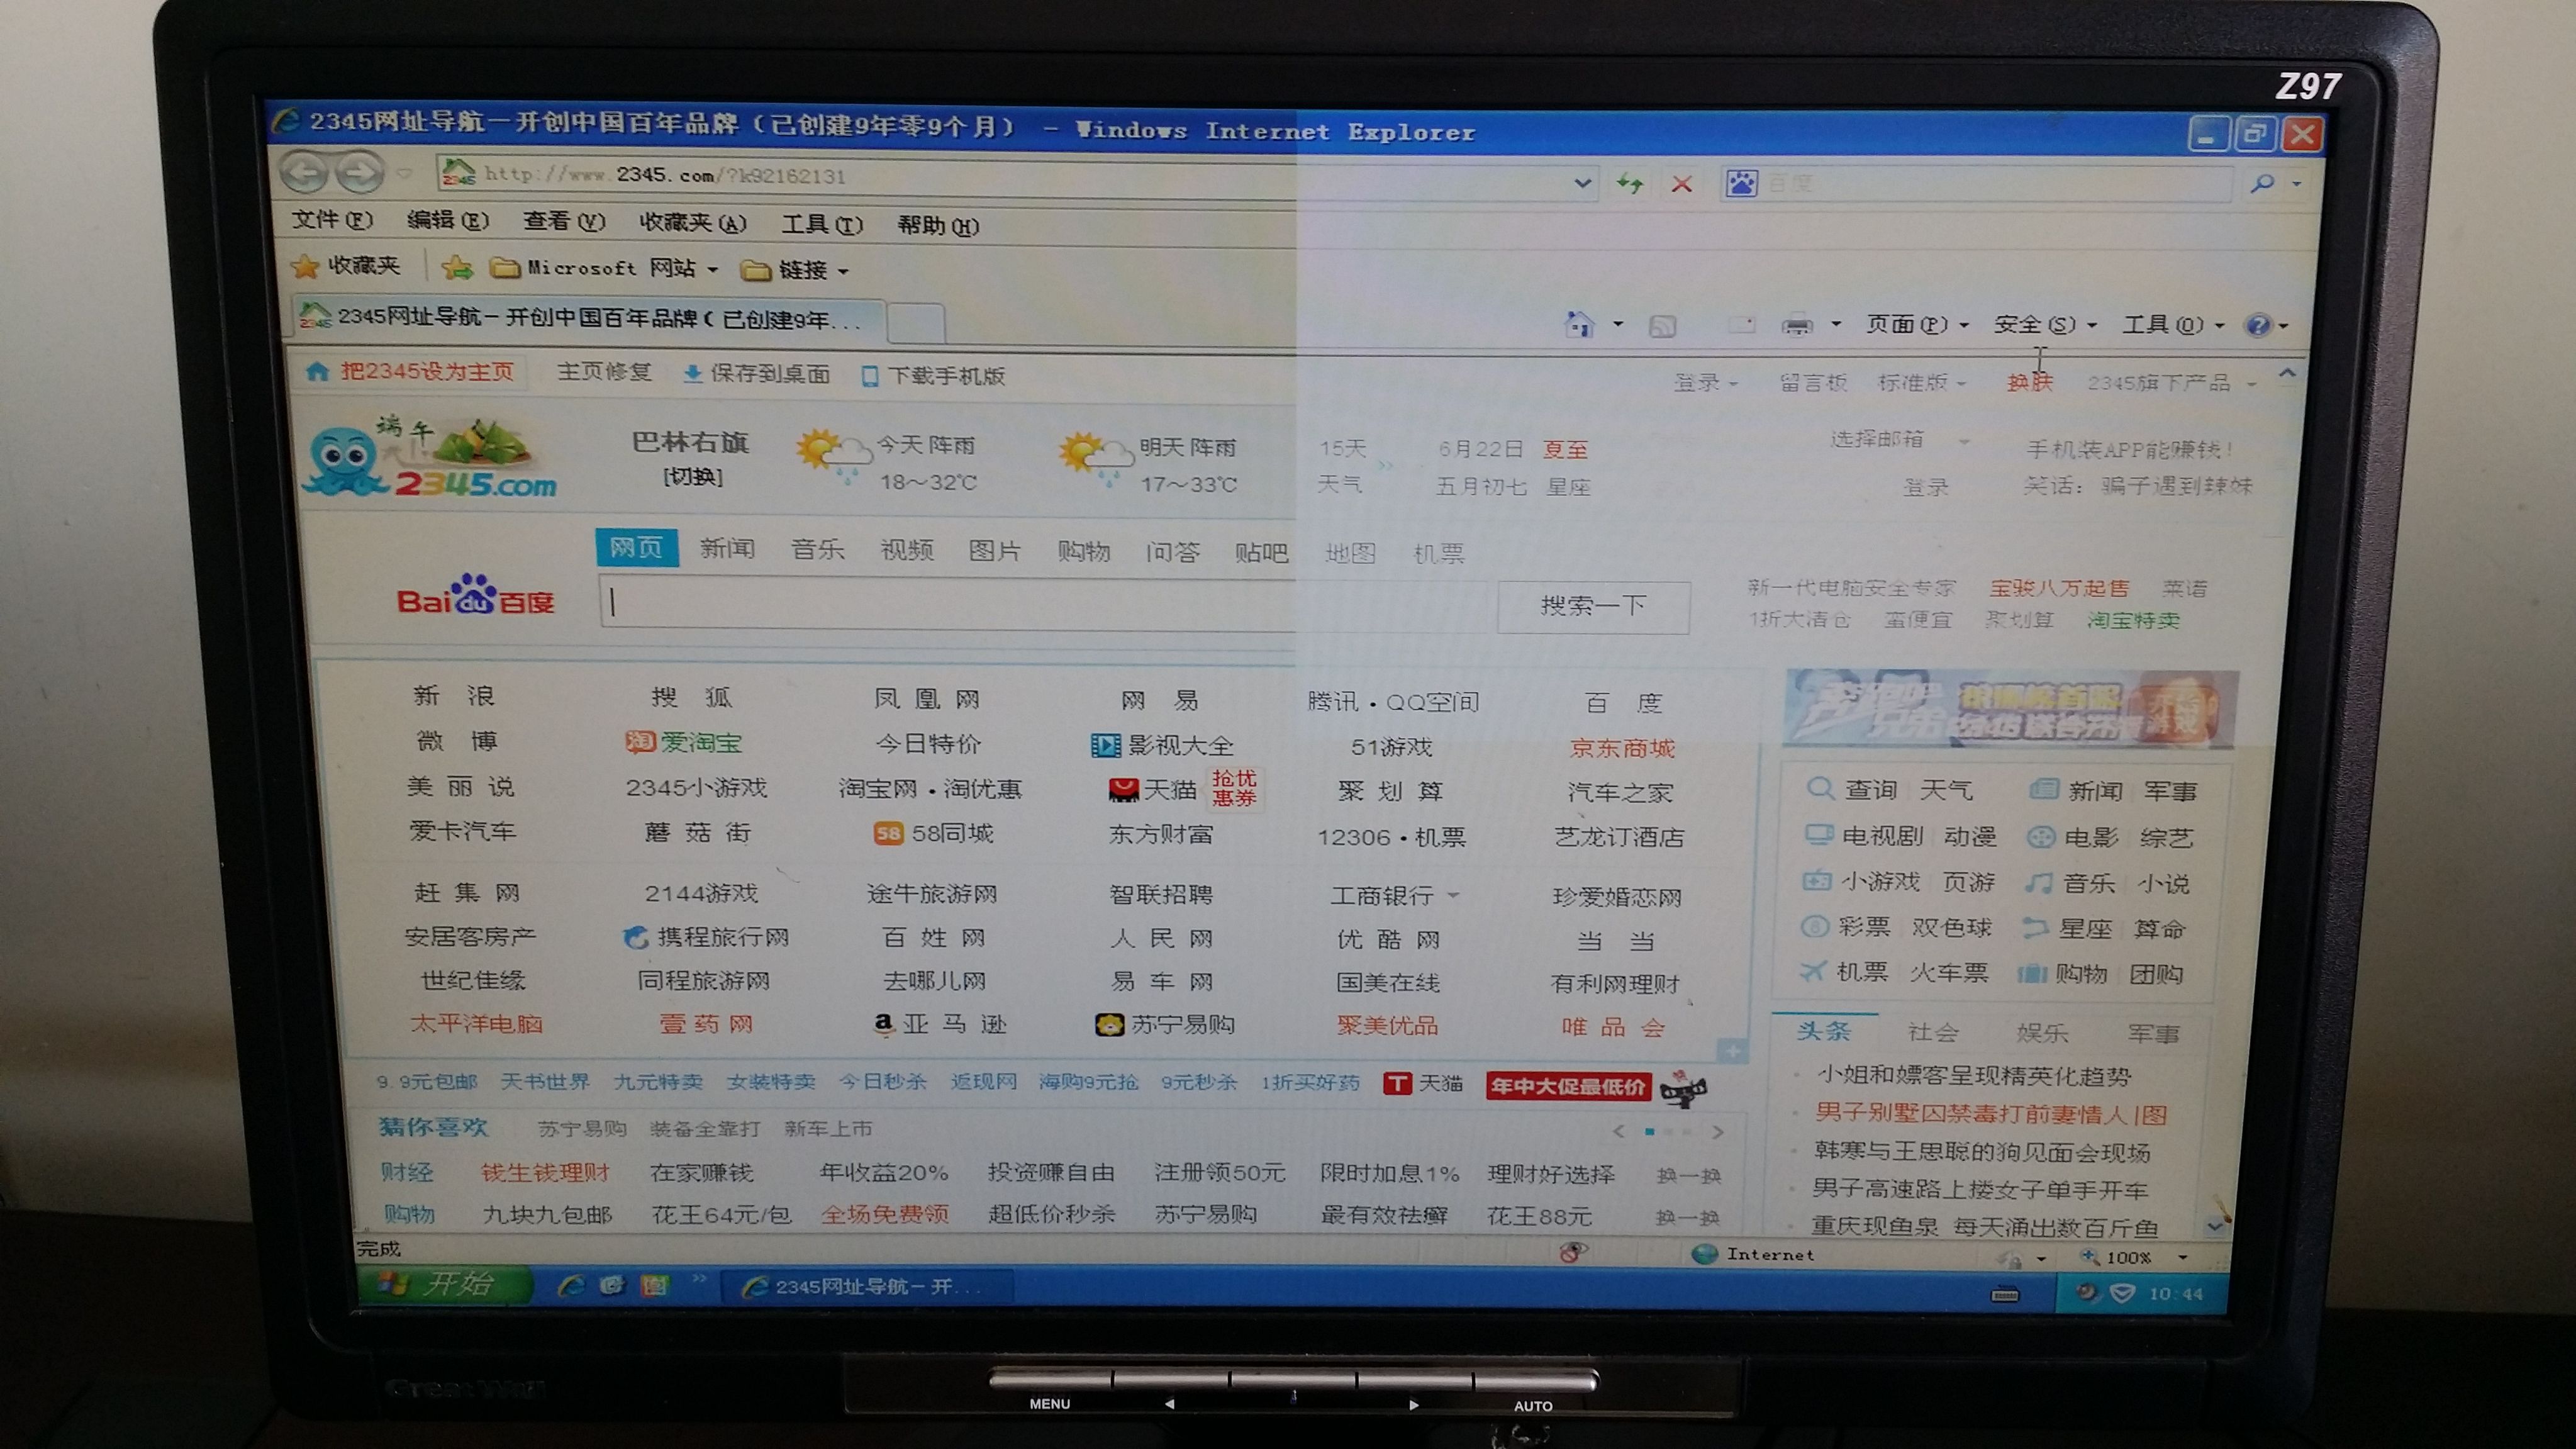
Task: Click the 音乐 music note icon
Action: coord(2039,883)
